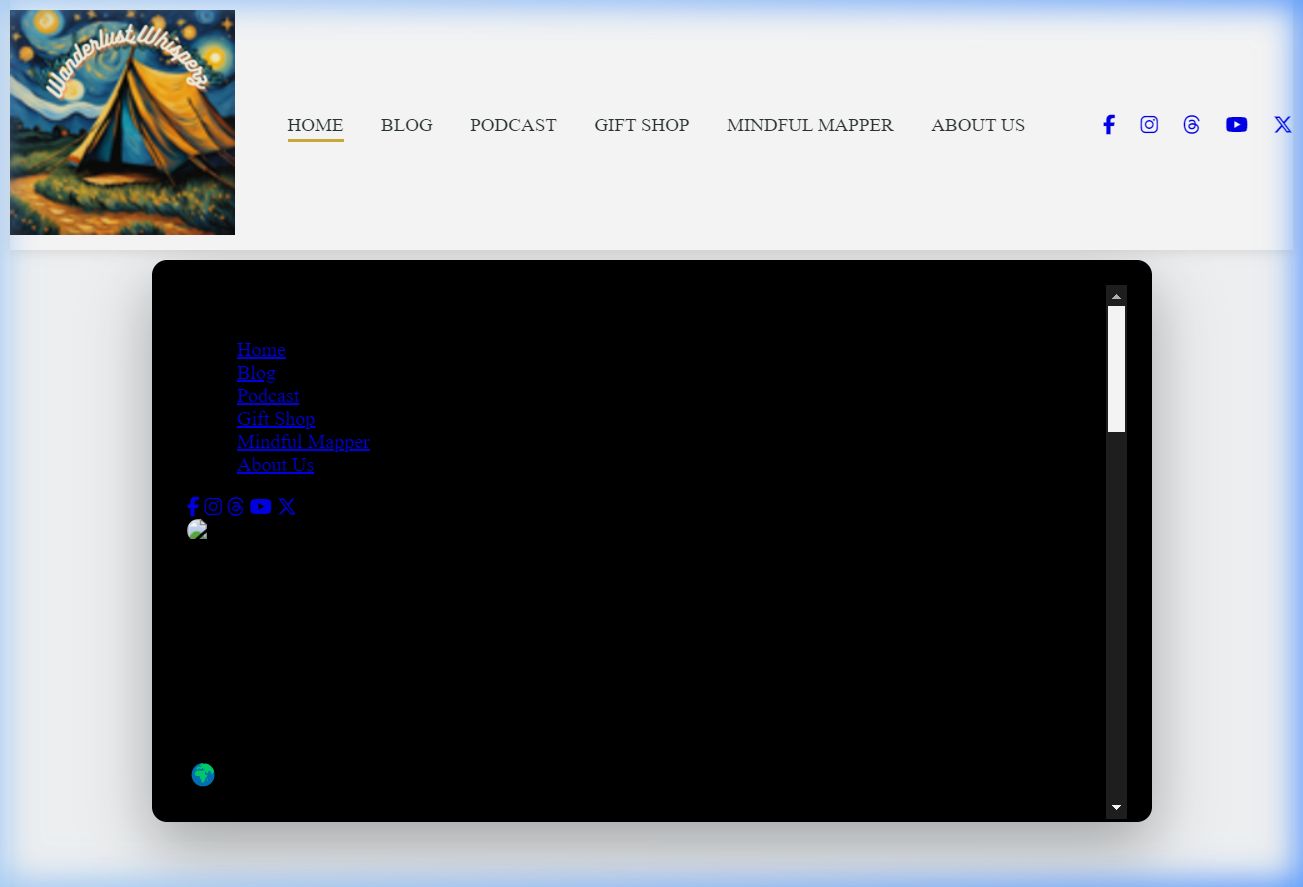Screen dimensions: 1303x887
Task: Click the Facebook icon in the top header
Action: click(x=1108, y=125)
